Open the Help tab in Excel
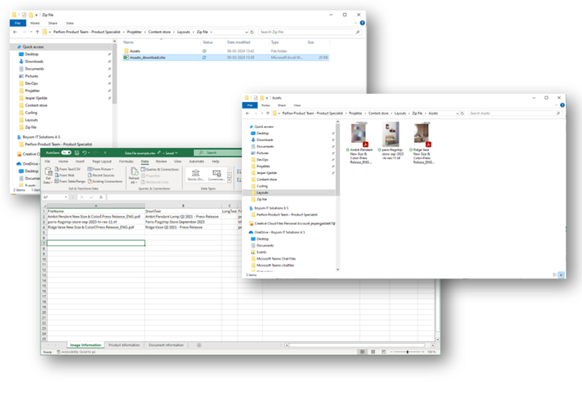This screenshot has height=393, width=582. pyautogui.click(x=215, y=161)
